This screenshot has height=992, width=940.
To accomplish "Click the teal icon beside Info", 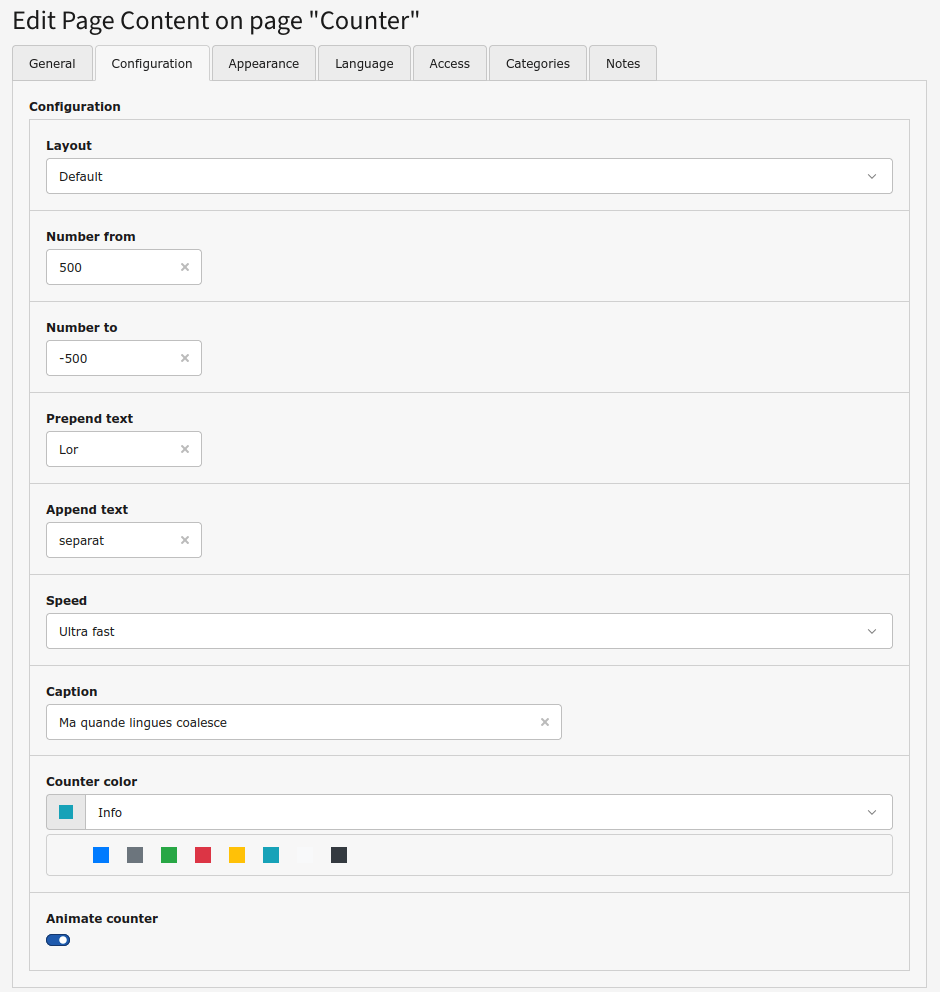I will [x=66, y=812].
